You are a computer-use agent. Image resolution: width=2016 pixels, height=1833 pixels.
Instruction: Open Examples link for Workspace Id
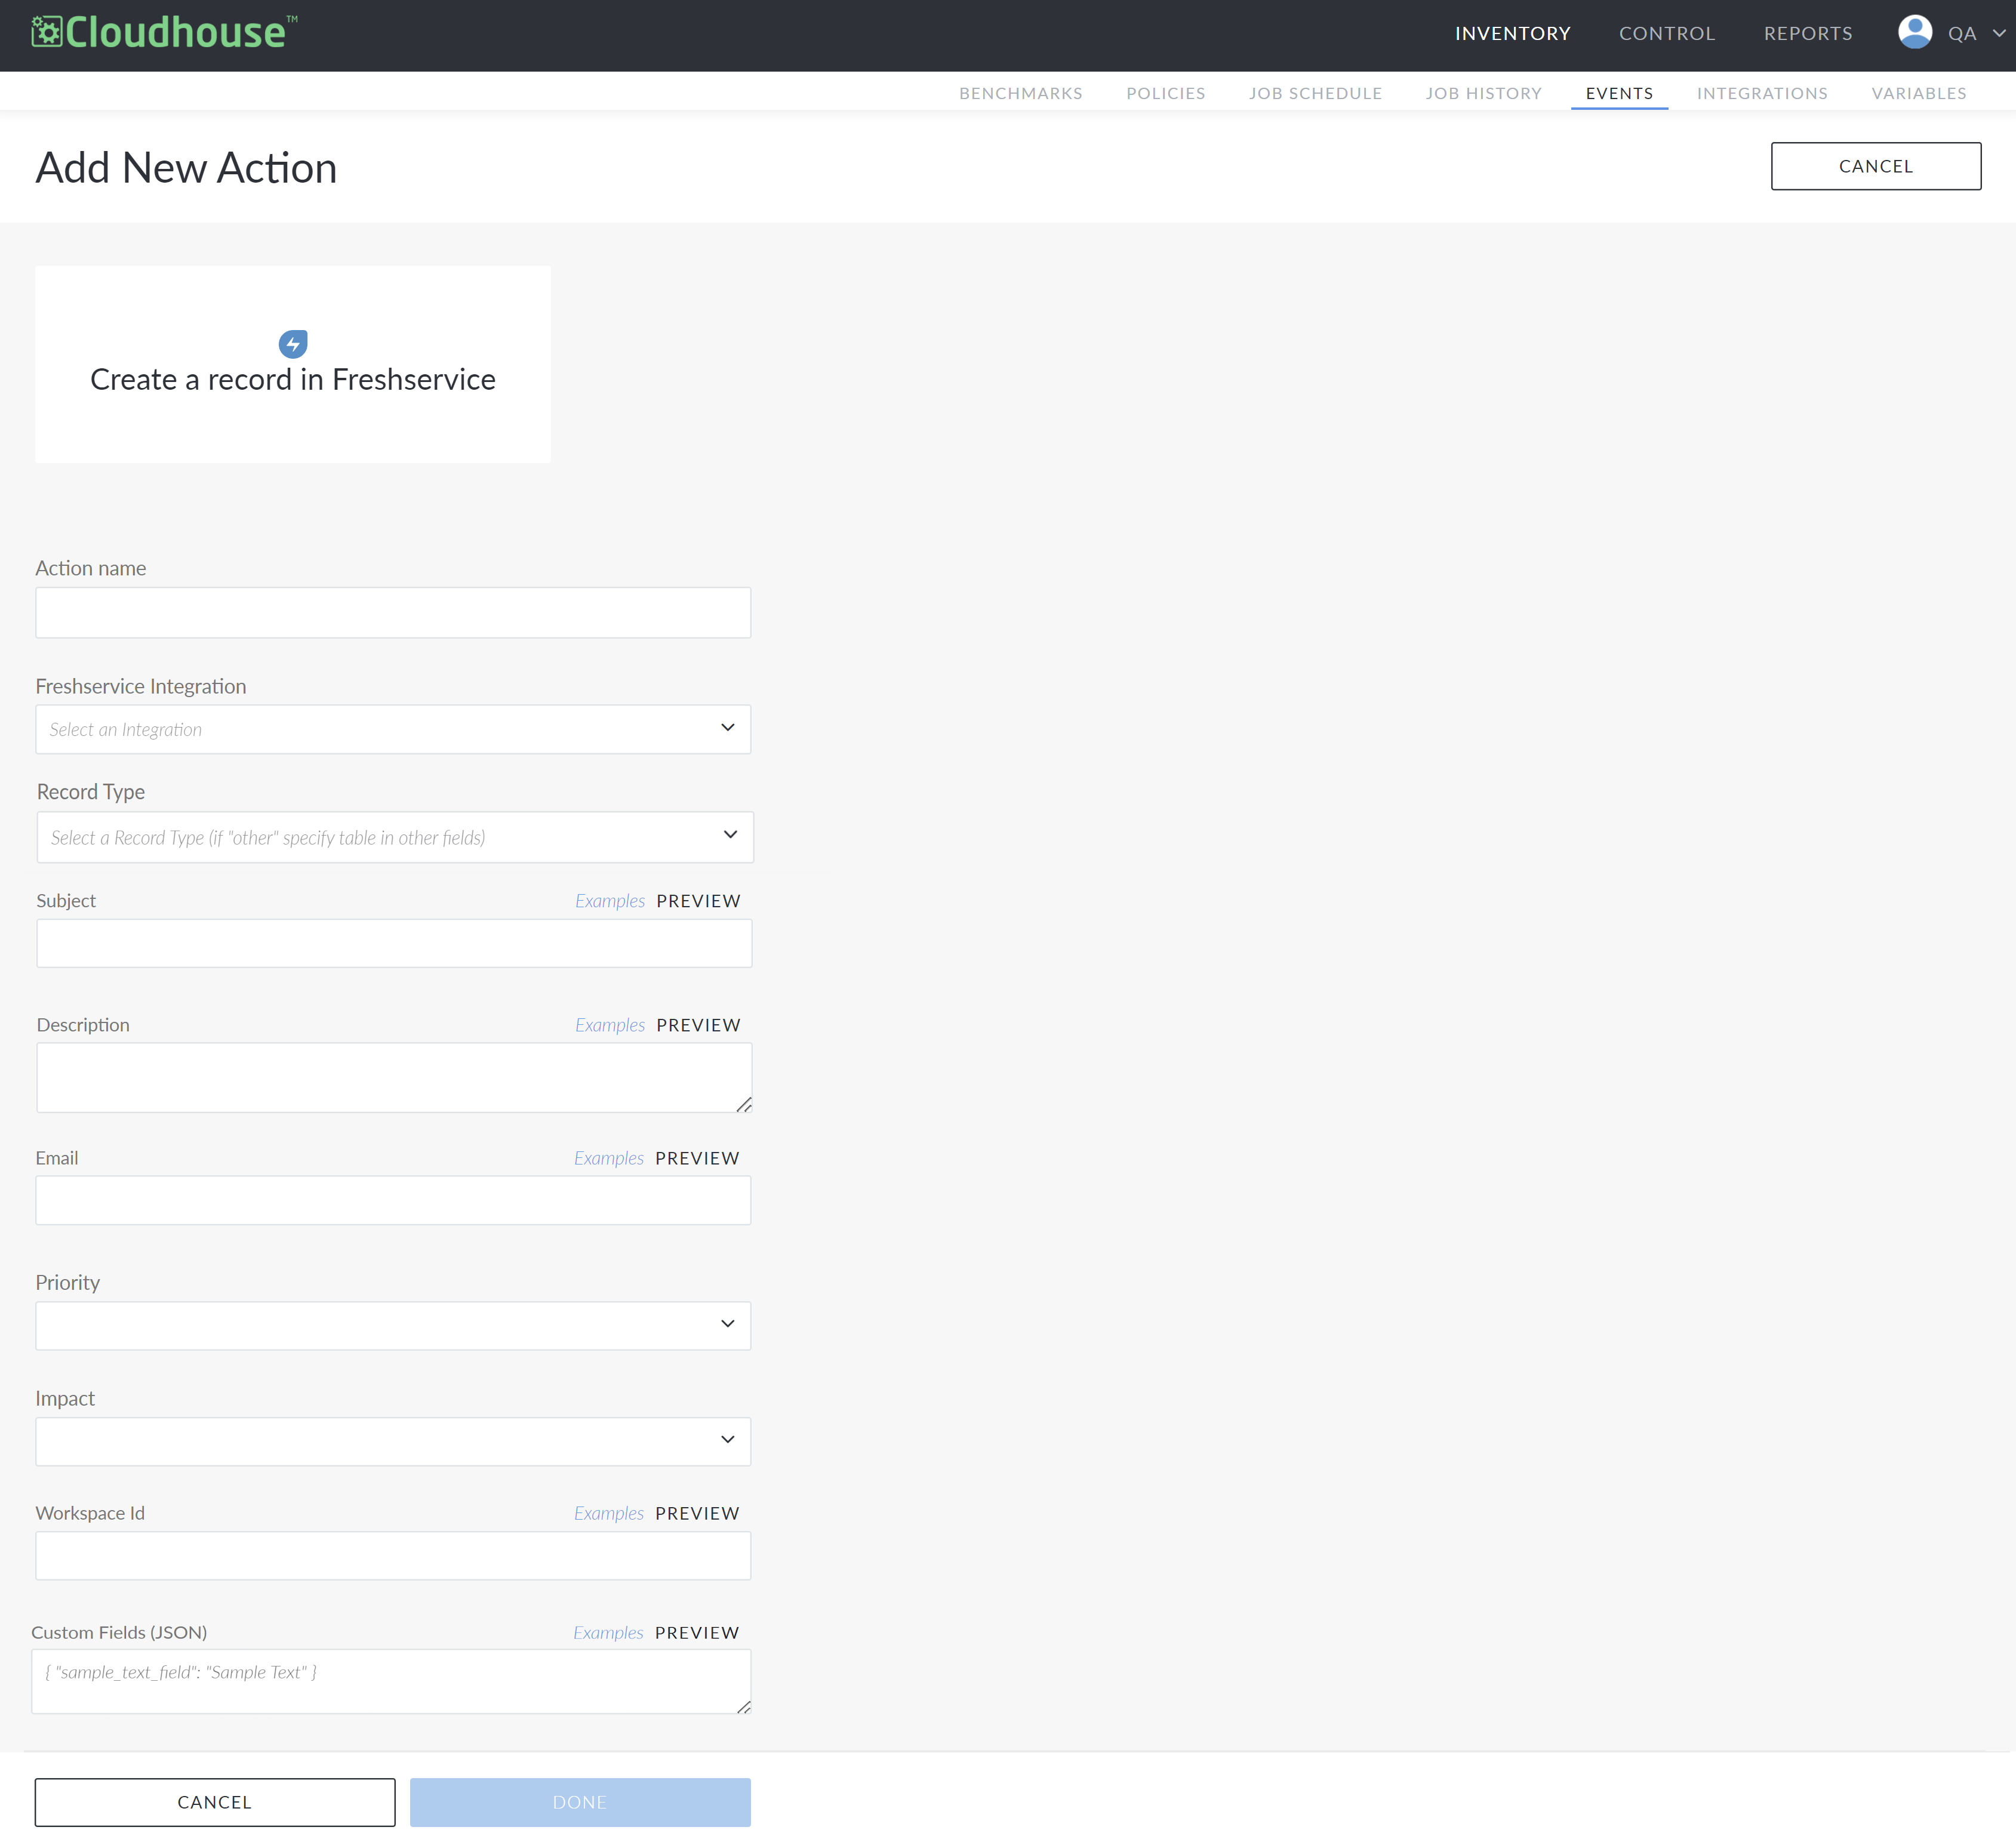click(609, 1512)
